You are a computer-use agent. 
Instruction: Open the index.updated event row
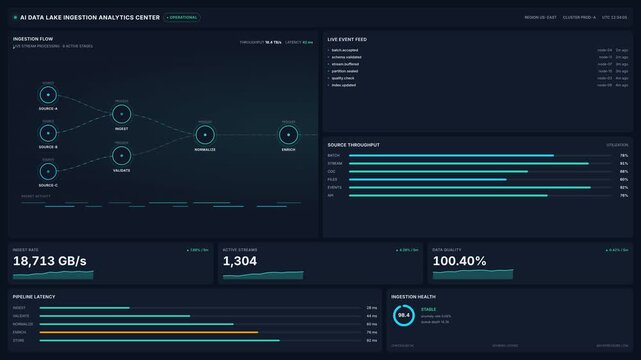[x=477, y=85]
